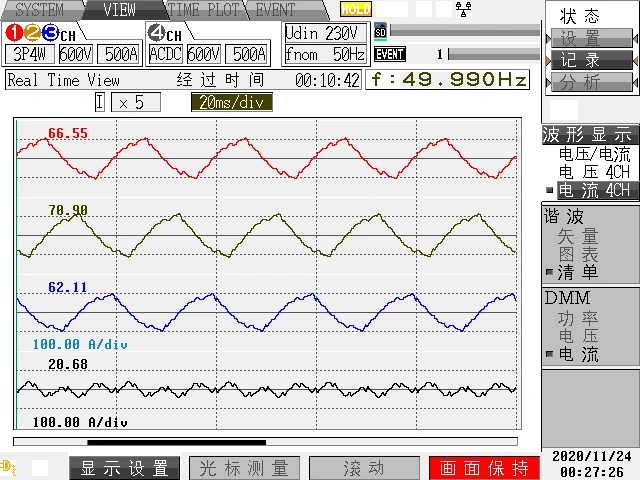Open the 20ms/div time scale selector
The height and width of the screenshot is (480, 640).
point(232,102)
